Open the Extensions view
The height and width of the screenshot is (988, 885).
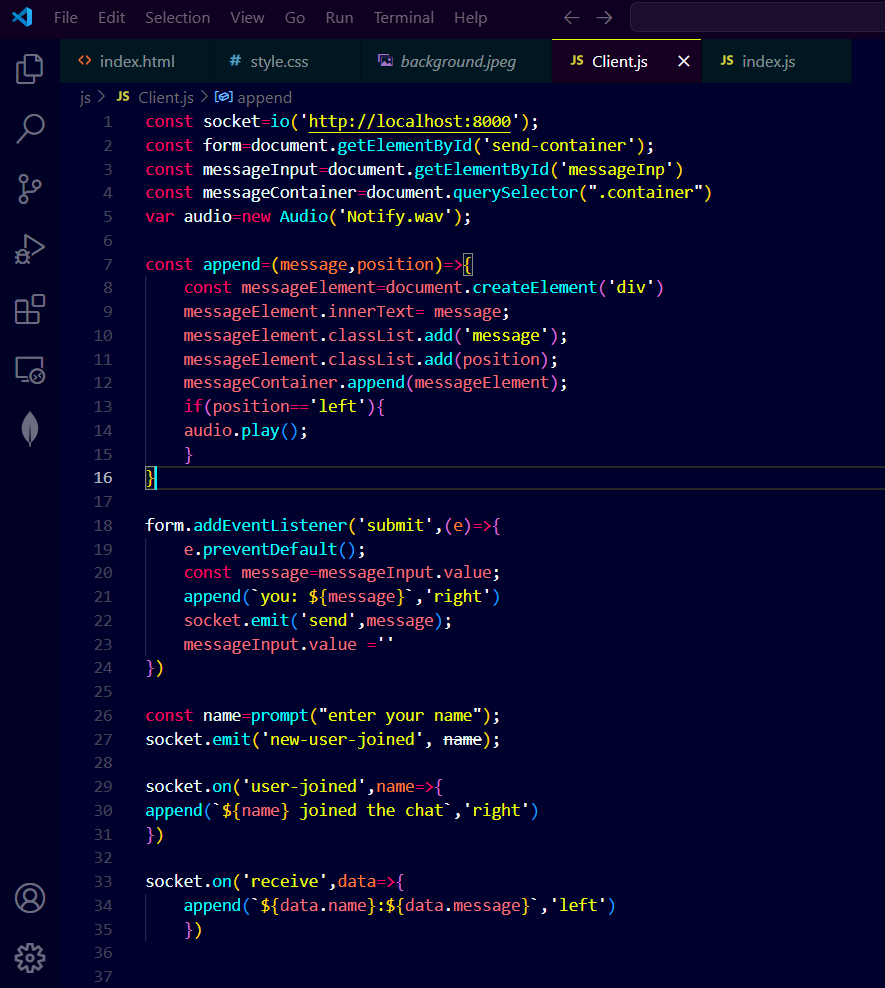29,309
